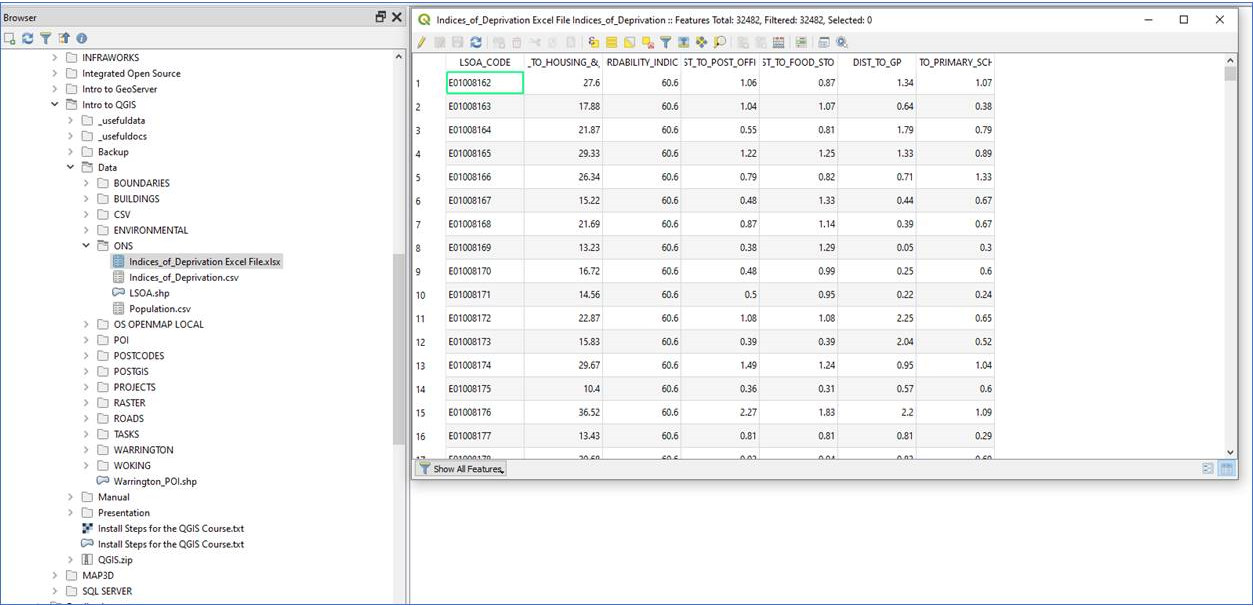Viewport: 1254px width, 607px height.
Task: Click the ST_TO_FOOD_STO column header
Action: pyautogui.click(x=799, y=62)
